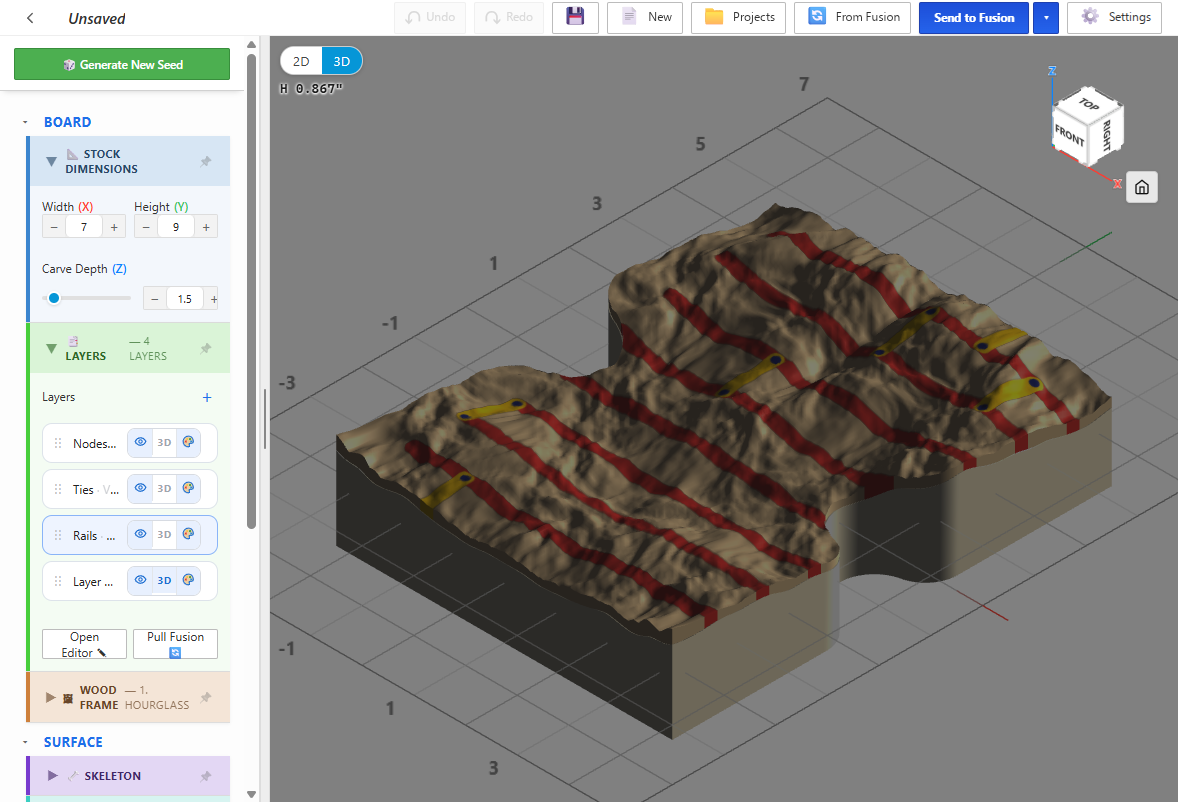Click the Carve Depth slider handle
1178x802 pixels.
54,298
